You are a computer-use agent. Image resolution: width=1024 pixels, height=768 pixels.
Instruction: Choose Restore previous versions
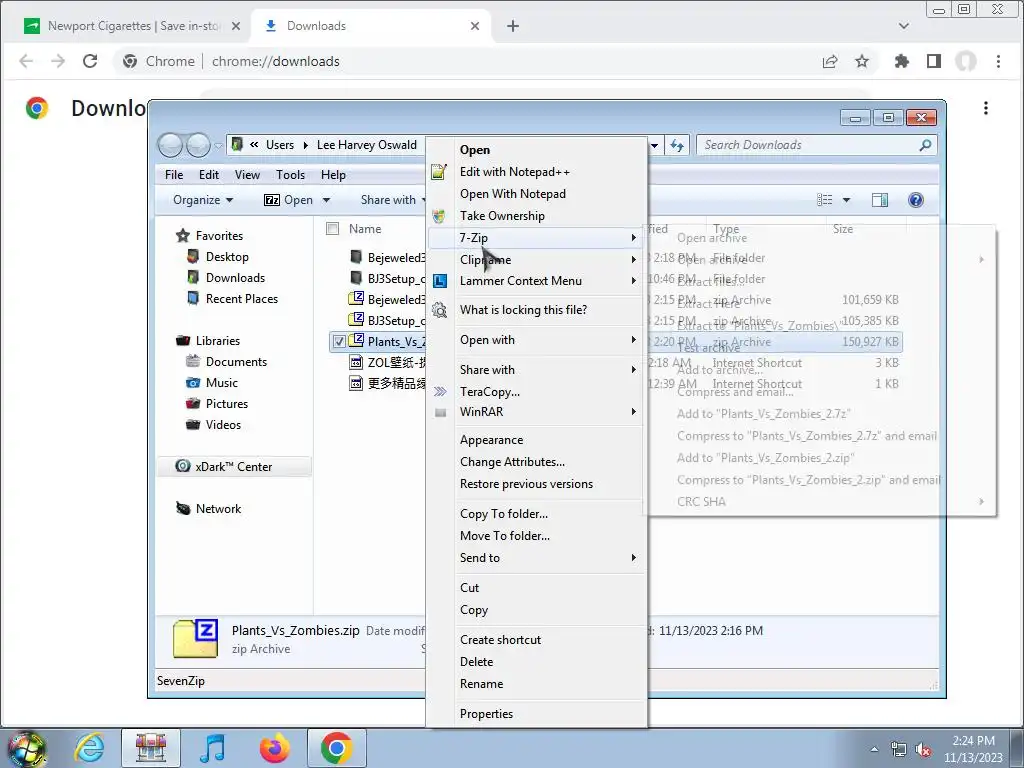526,484
